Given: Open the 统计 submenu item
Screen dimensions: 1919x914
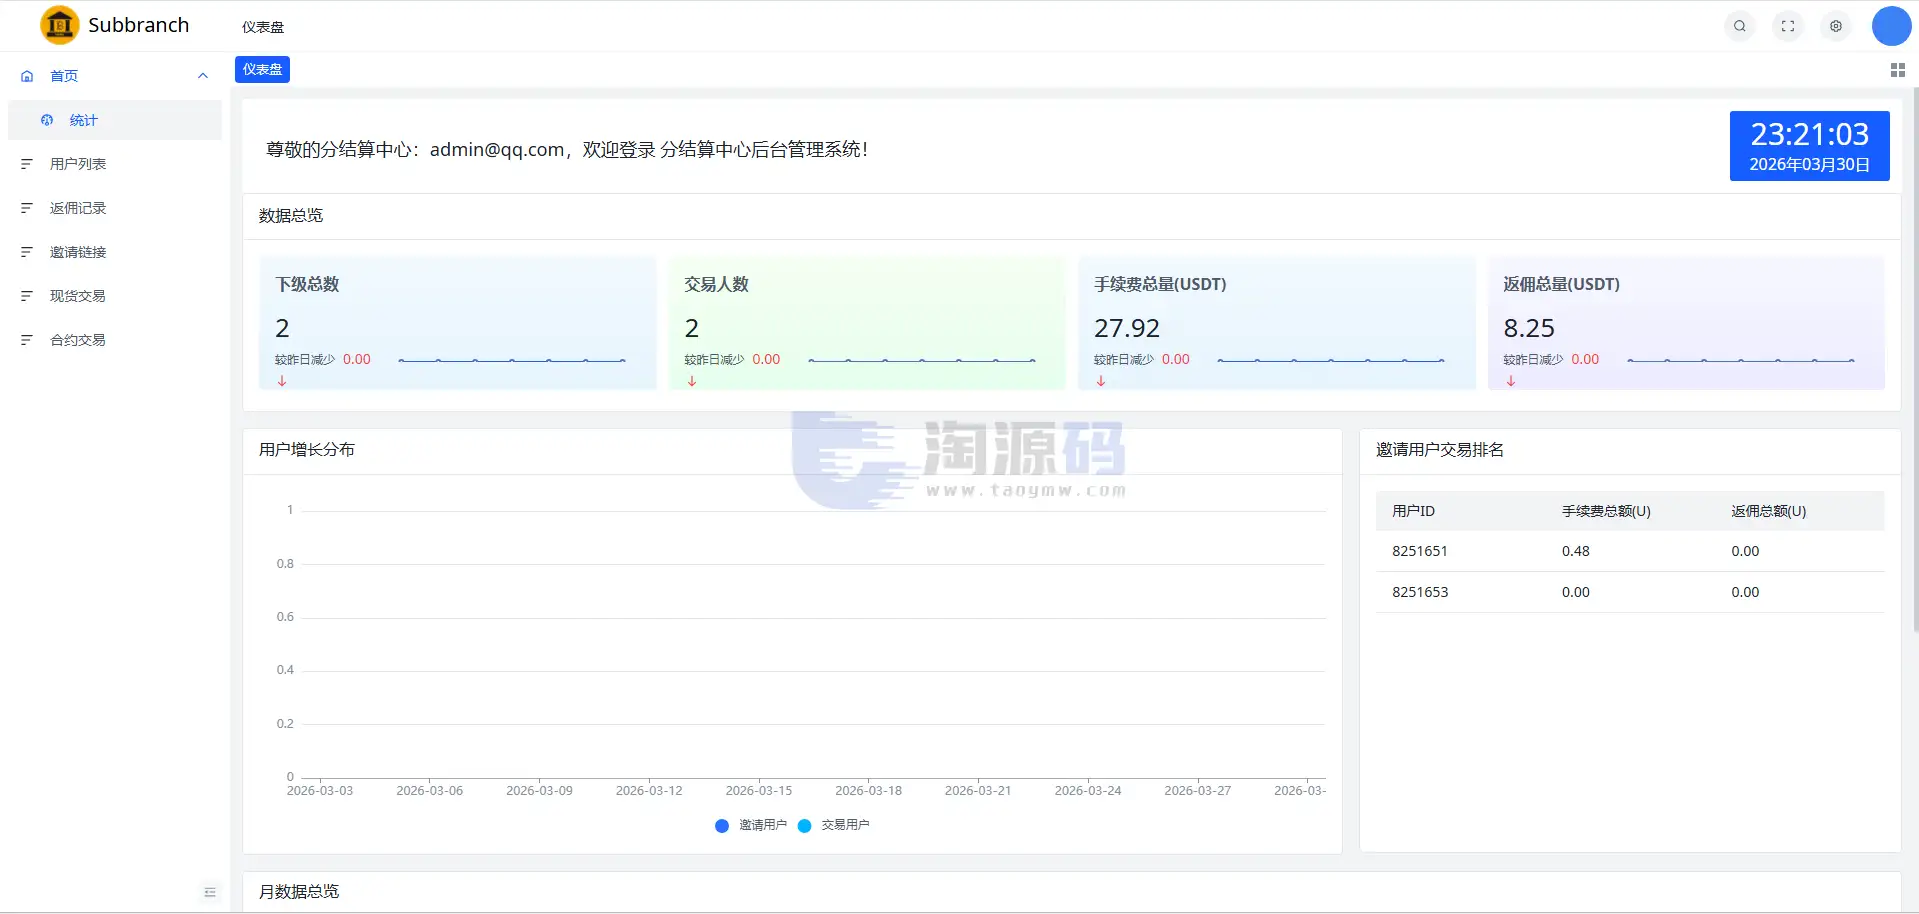Looking at the screenshot, I should [x=115, y=120].
